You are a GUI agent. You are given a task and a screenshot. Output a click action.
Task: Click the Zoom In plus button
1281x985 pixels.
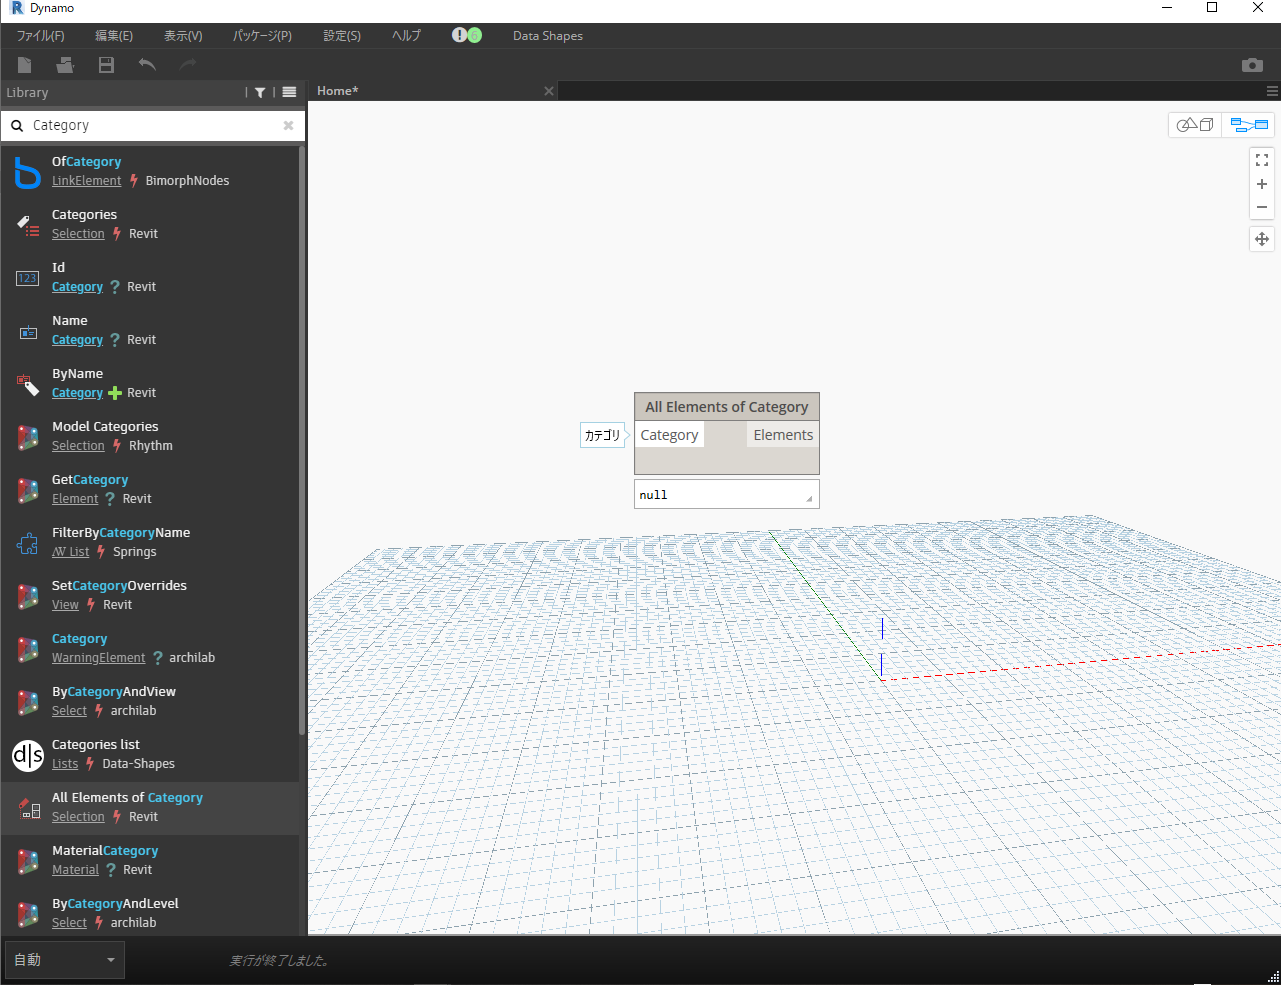click(x=1262, y=184)
